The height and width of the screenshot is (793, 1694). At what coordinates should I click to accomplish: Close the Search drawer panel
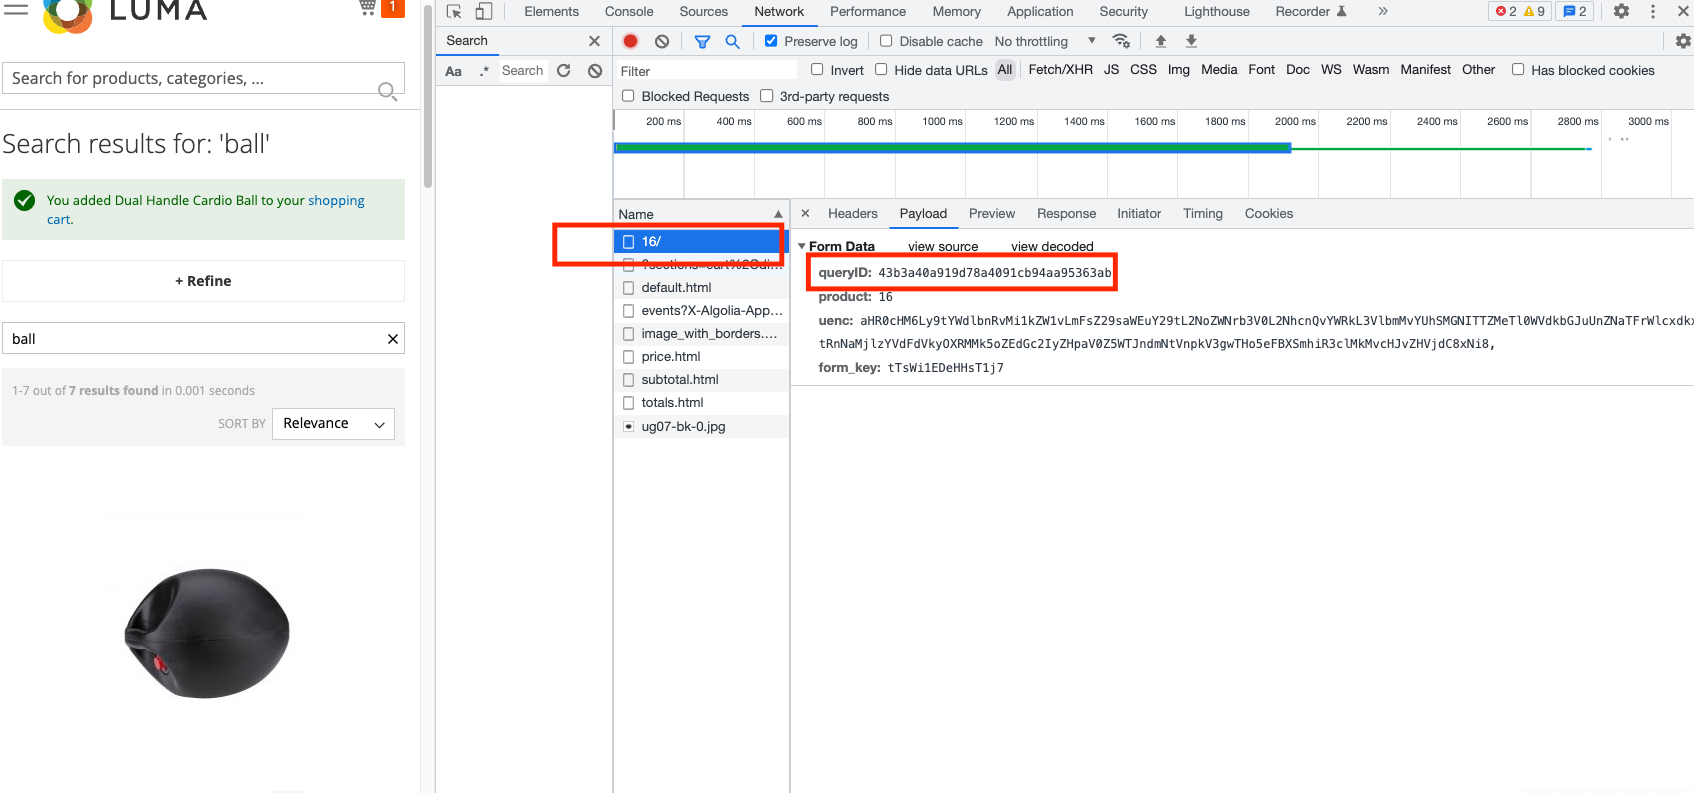(594, 41)
